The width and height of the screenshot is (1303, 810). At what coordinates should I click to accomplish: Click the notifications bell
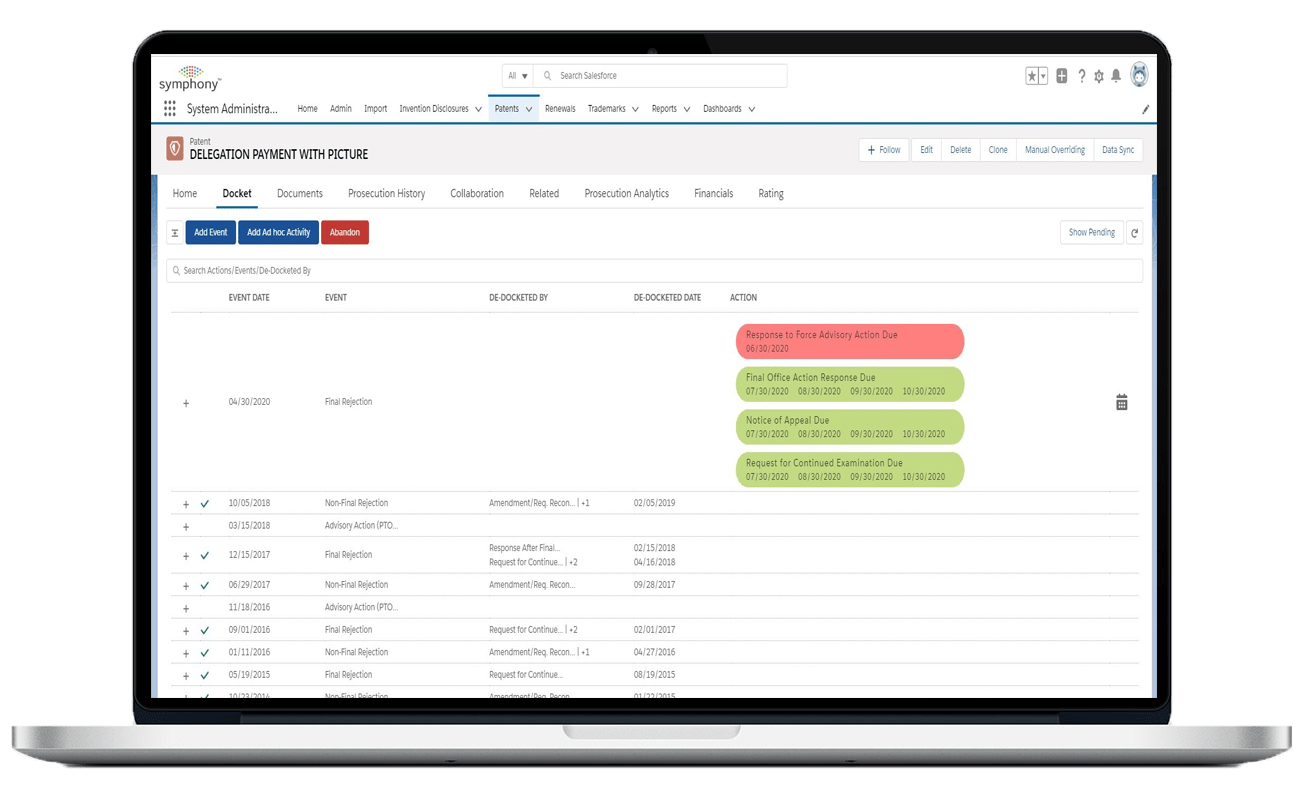(x=1115, y=75)
